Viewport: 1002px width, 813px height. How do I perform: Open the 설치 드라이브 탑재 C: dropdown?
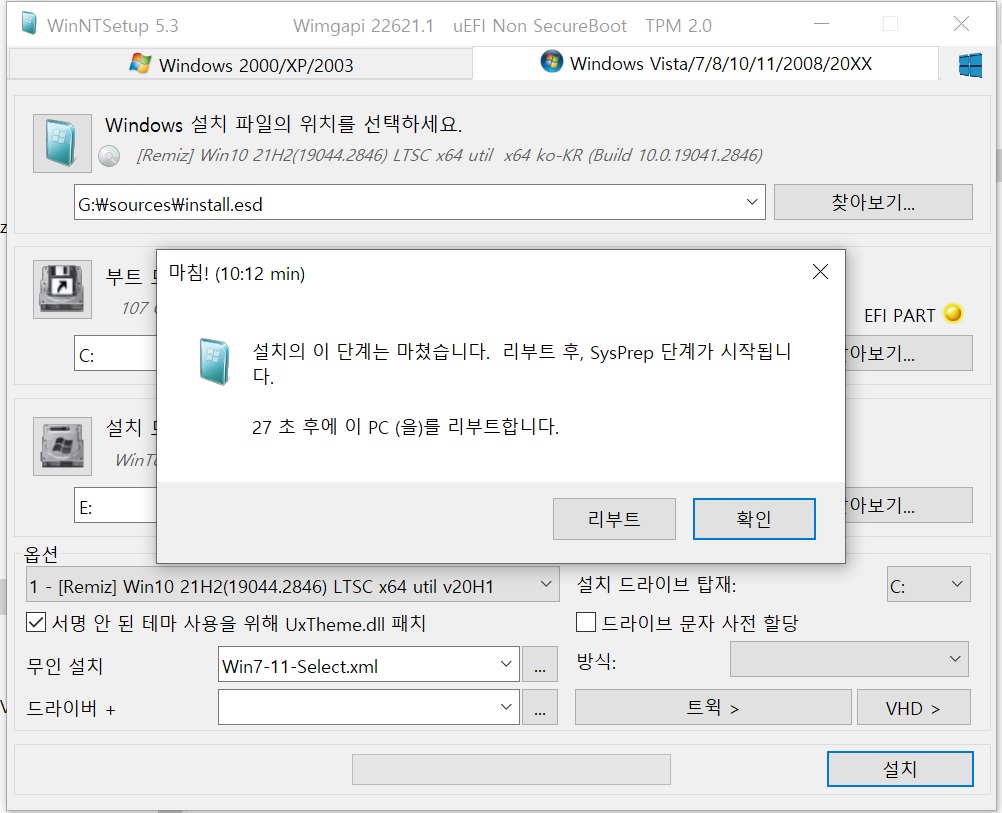[x=929, y=585]
